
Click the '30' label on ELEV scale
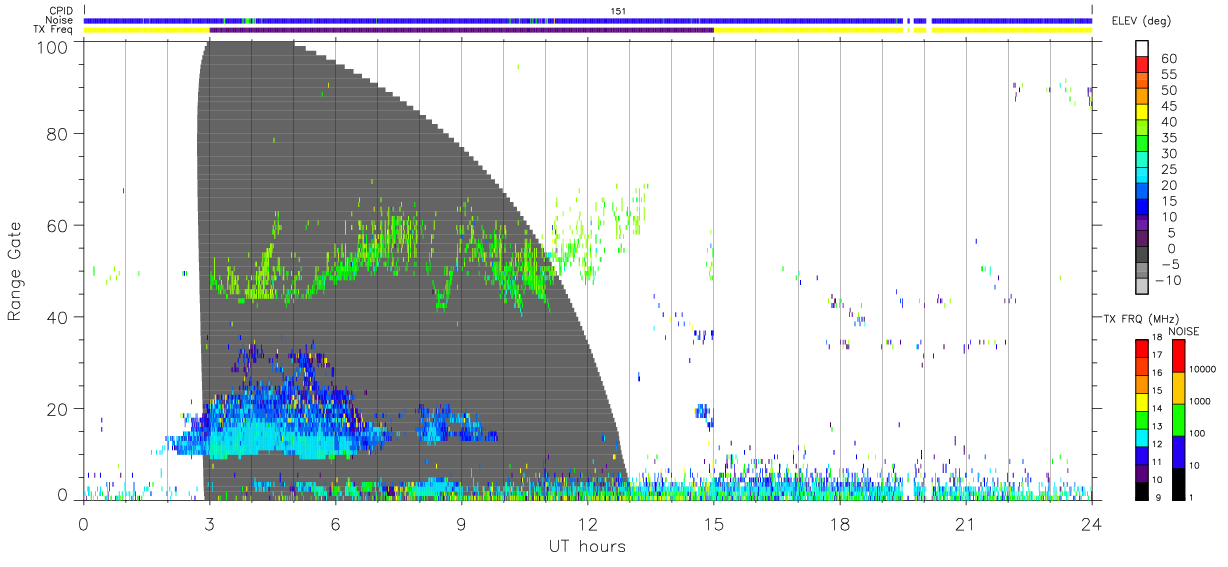click(1167, 153)
